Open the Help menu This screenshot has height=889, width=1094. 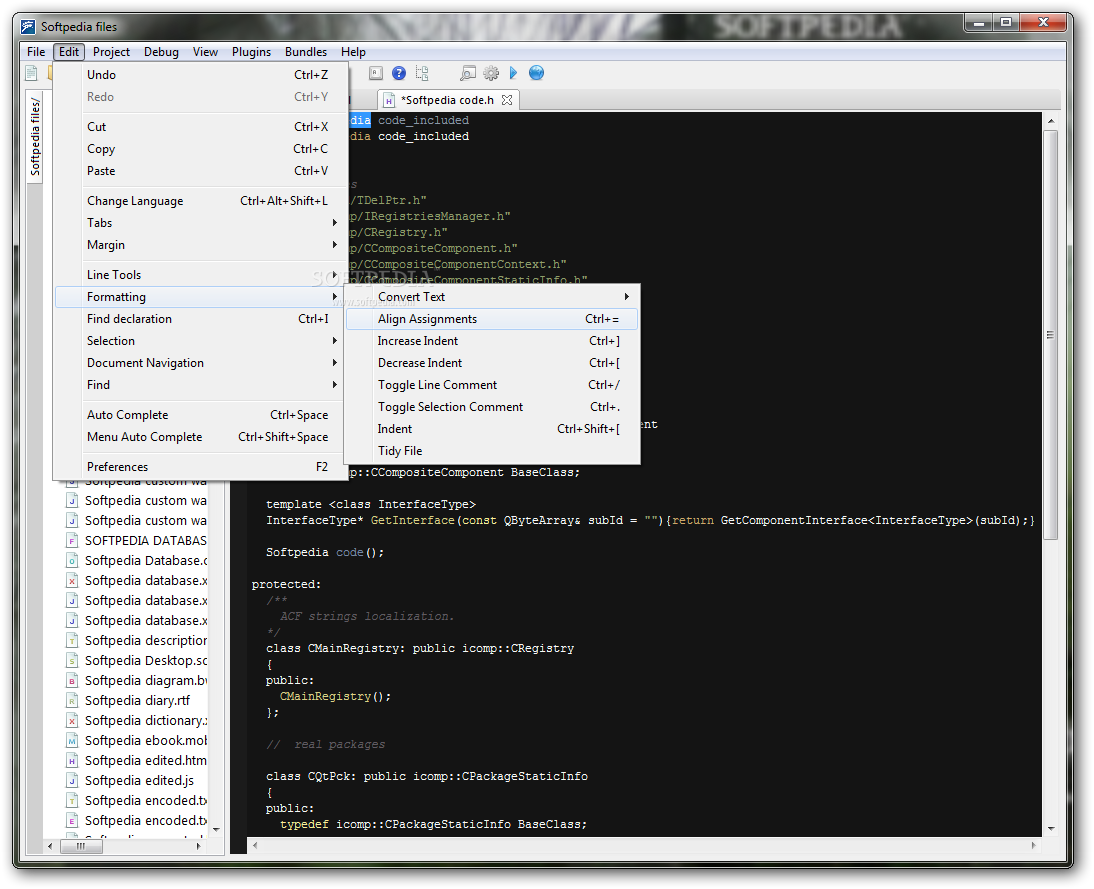point(353,52)
